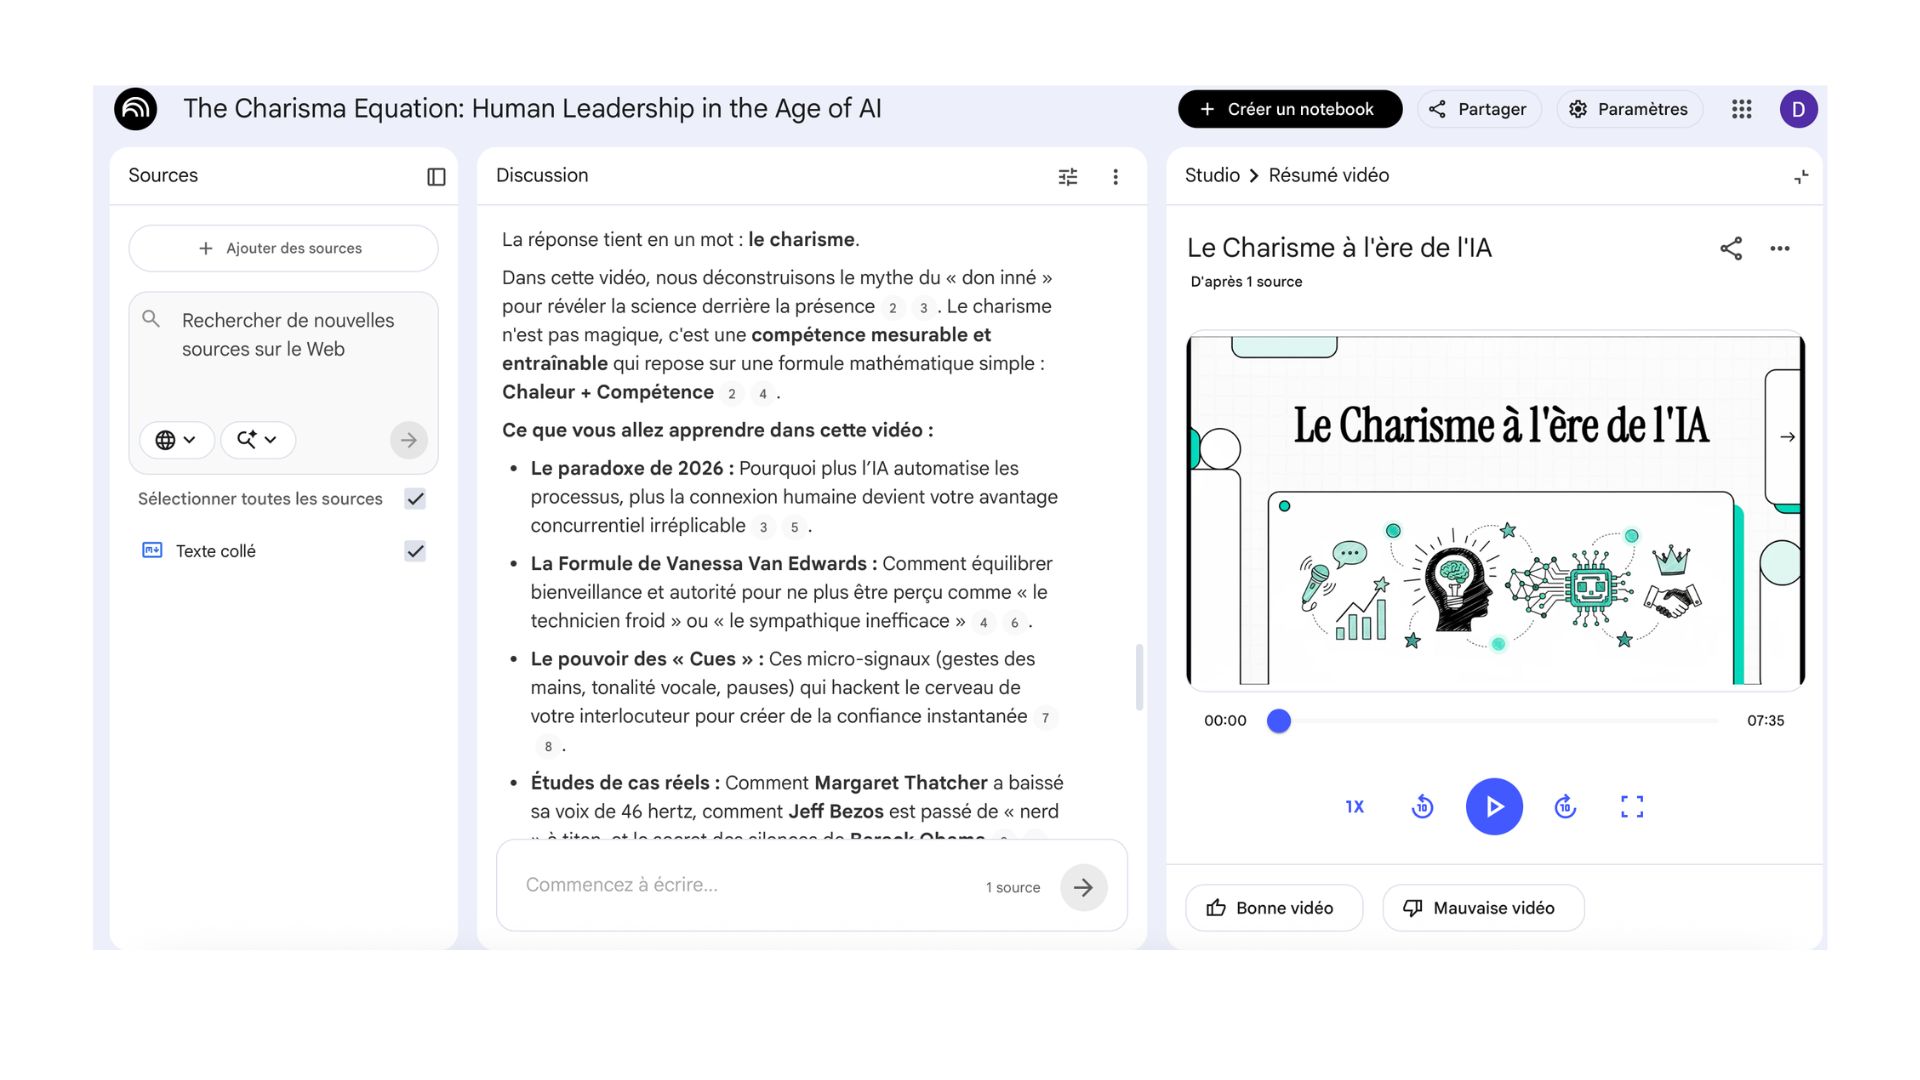The width and height of the screenshot is (1920, 1080).
Task: Click the video progress slider handle
Action: 1278,720
